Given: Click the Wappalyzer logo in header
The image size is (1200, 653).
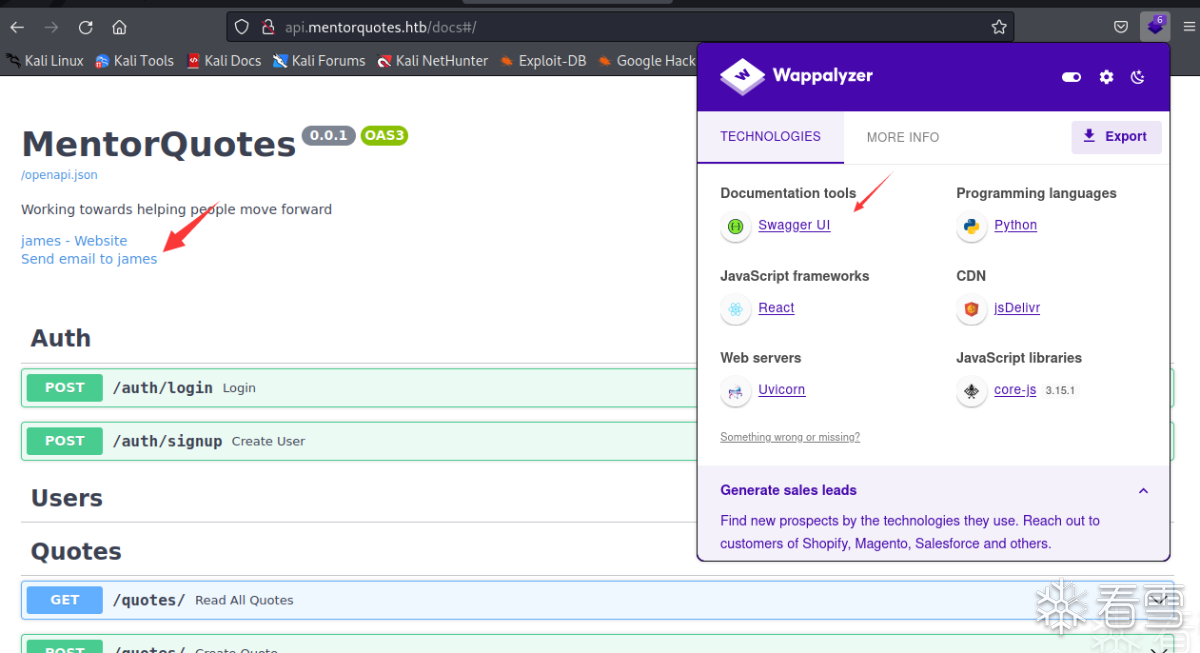Looking at the screenshot, I should coord(796,76).
